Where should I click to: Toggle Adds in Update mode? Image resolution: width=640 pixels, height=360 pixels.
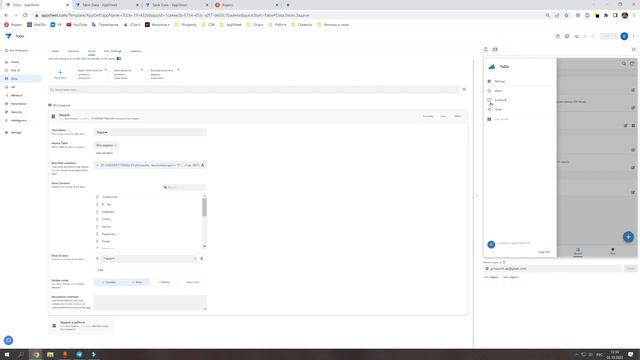(x=137, y=282)
